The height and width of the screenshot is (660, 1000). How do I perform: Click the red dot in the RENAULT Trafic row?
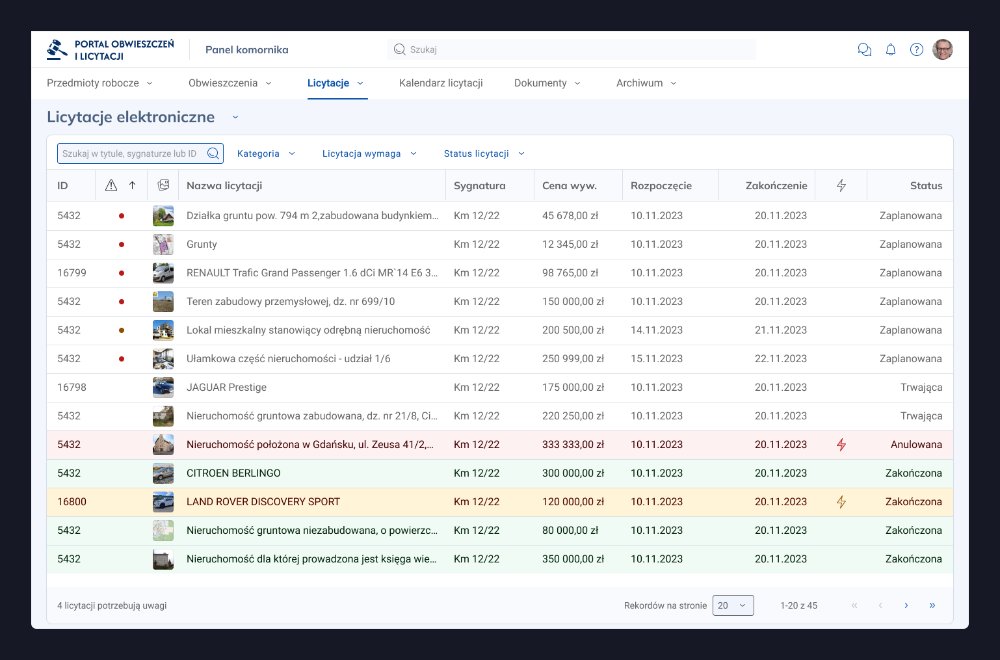[x=121, y=273]
